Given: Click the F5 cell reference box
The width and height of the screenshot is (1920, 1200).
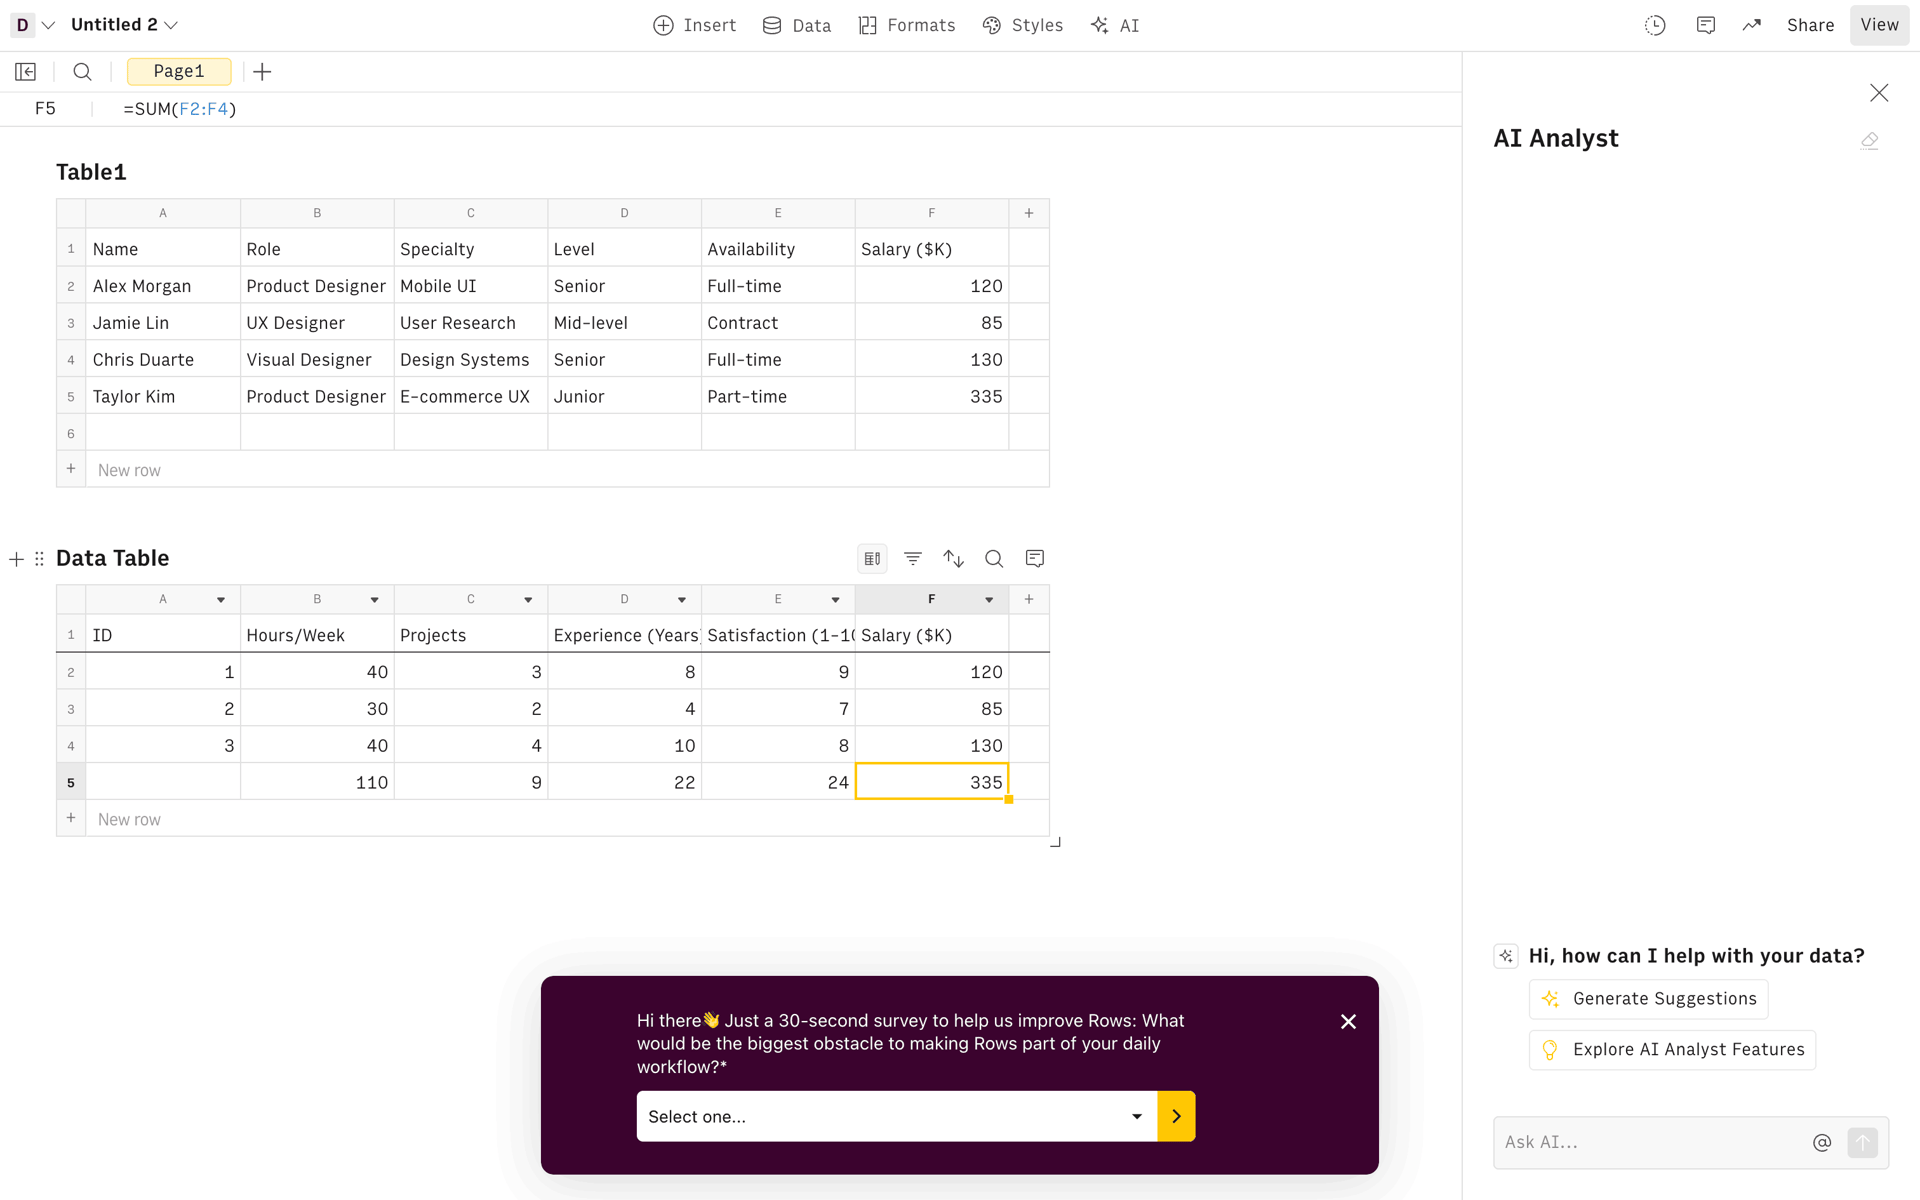Looking at the screenshot, I should [x=46, y=109].
